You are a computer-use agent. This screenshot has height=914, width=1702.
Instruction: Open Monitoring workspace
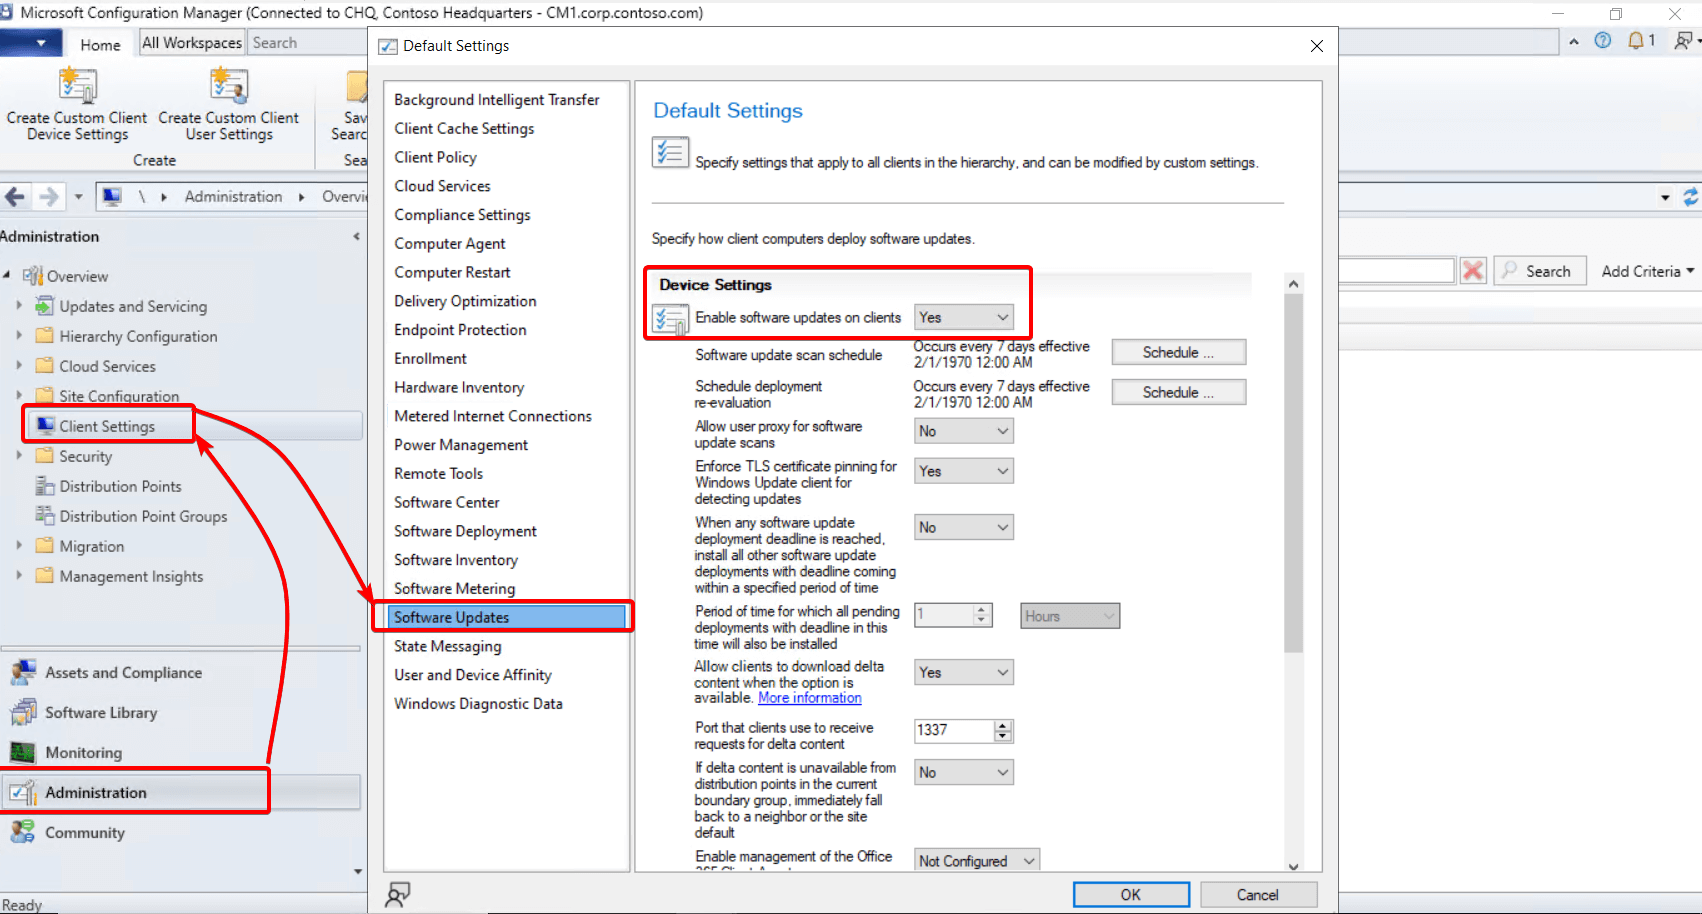[84, 753]
